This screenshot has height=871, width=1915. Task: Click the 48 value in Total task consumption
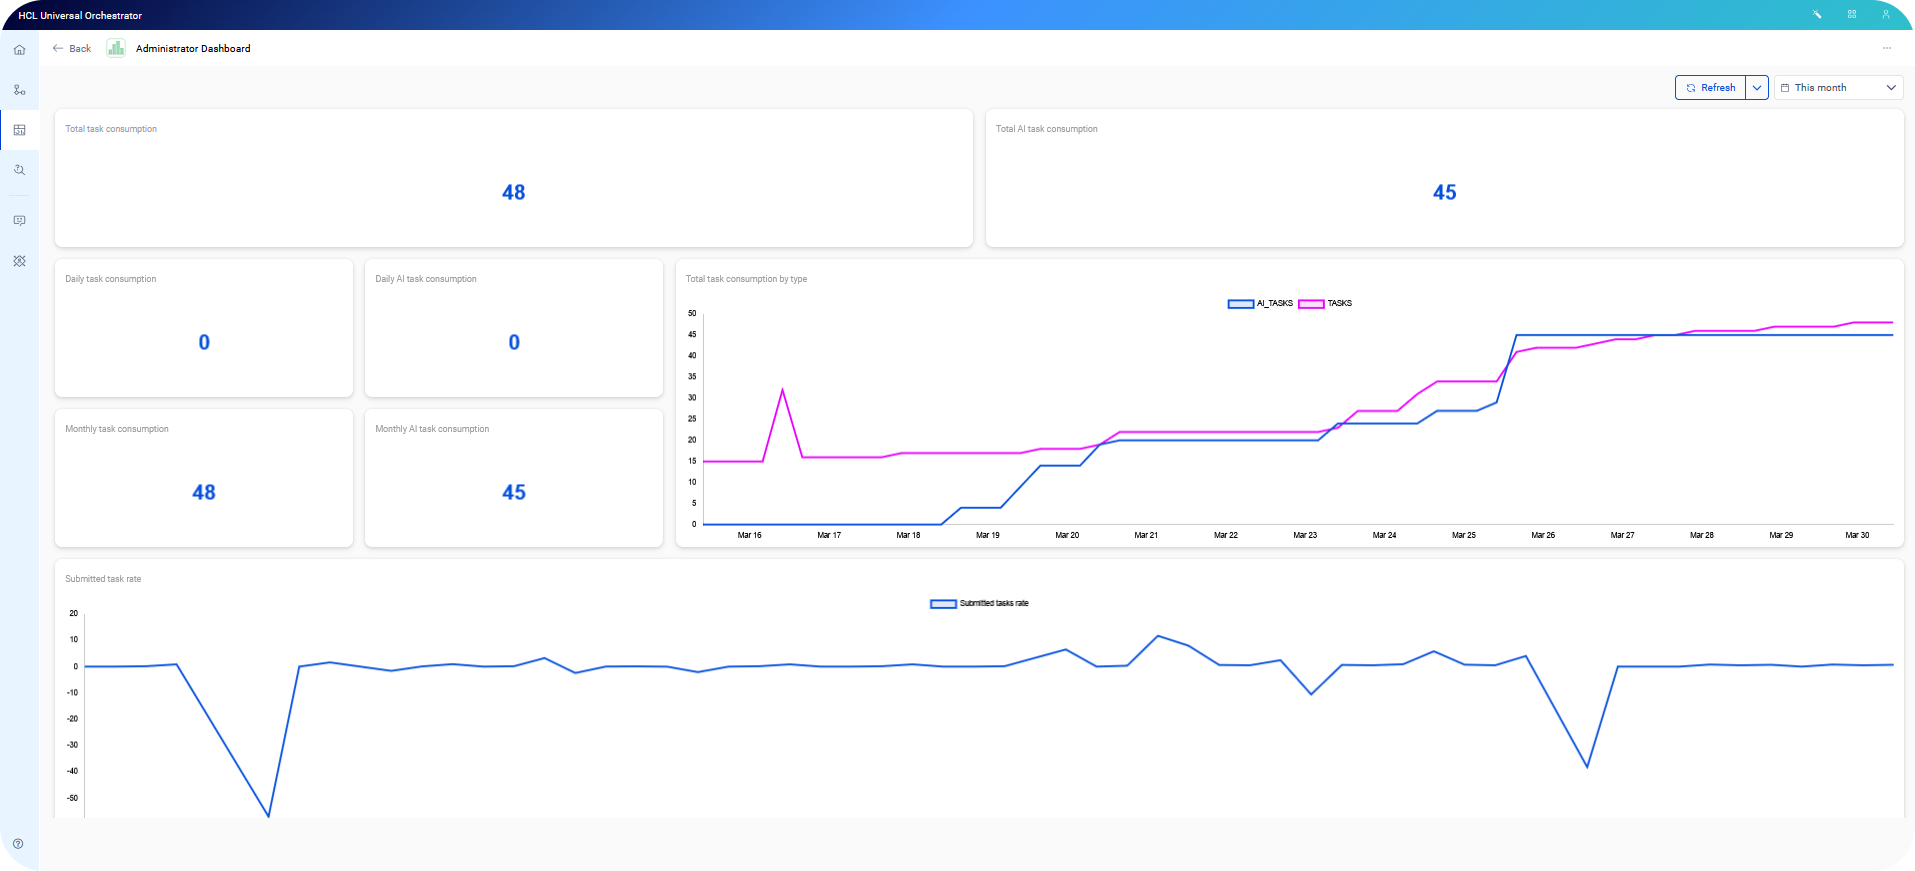coord(513,192)
